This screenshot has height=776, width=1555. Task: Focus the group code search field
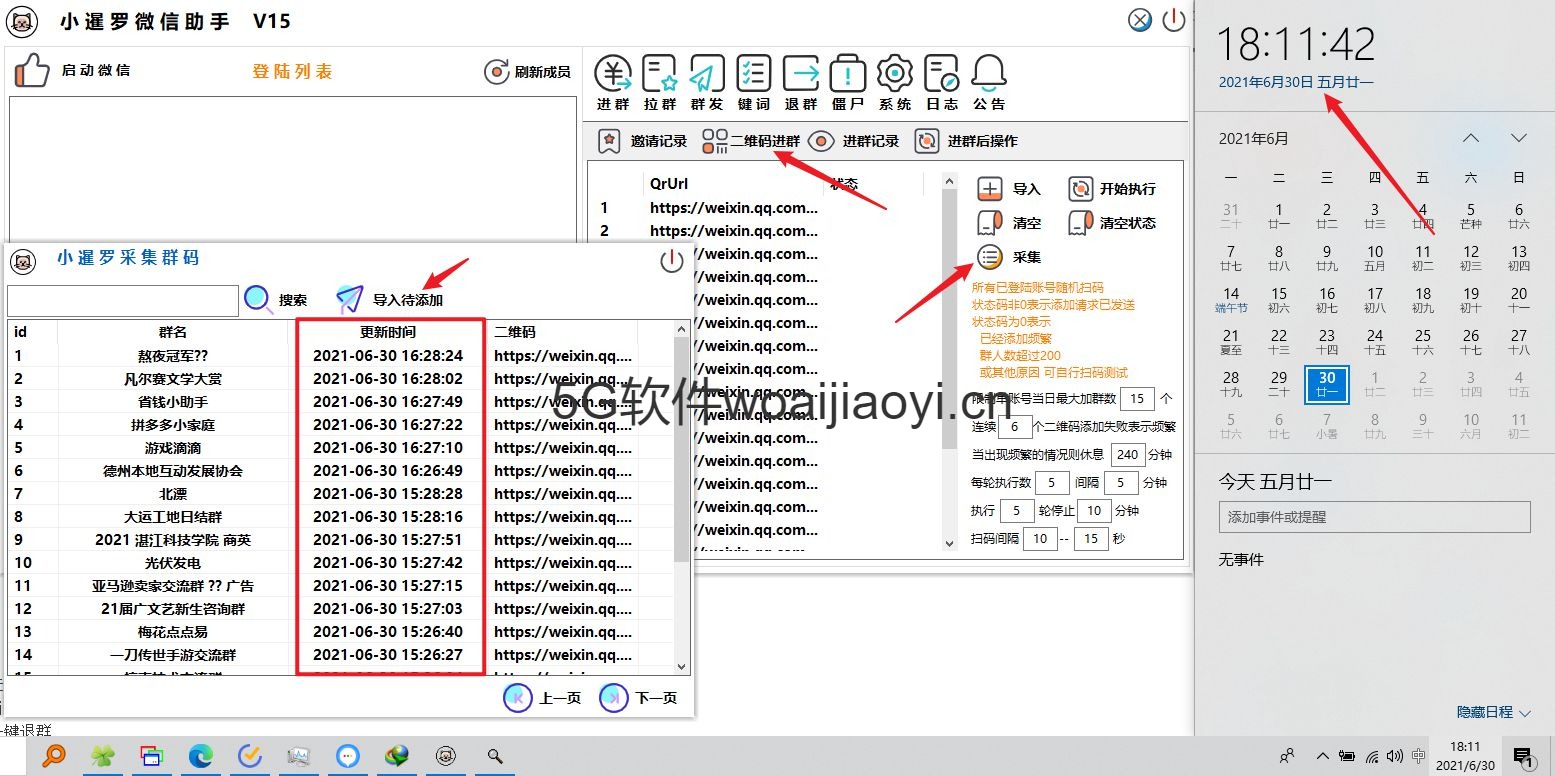coord(123,300)
